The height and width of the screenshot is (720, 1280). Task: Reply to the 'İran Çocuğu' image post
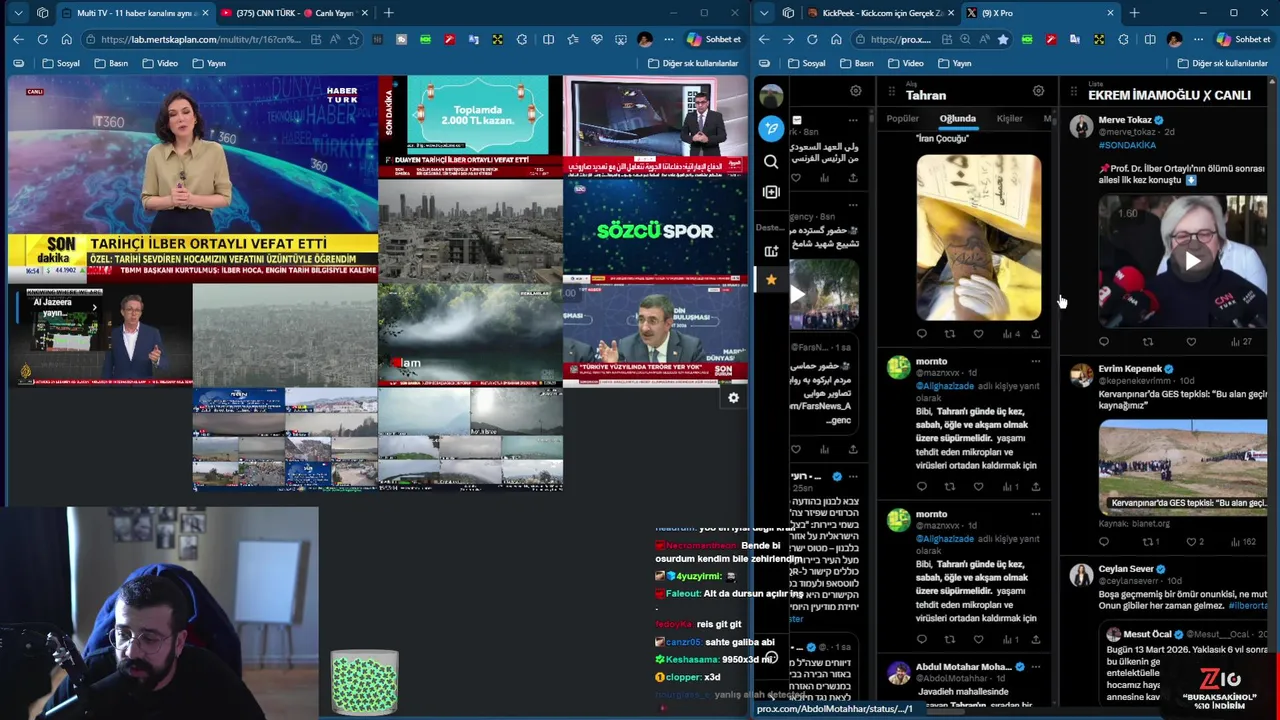(x=922, y=334)
